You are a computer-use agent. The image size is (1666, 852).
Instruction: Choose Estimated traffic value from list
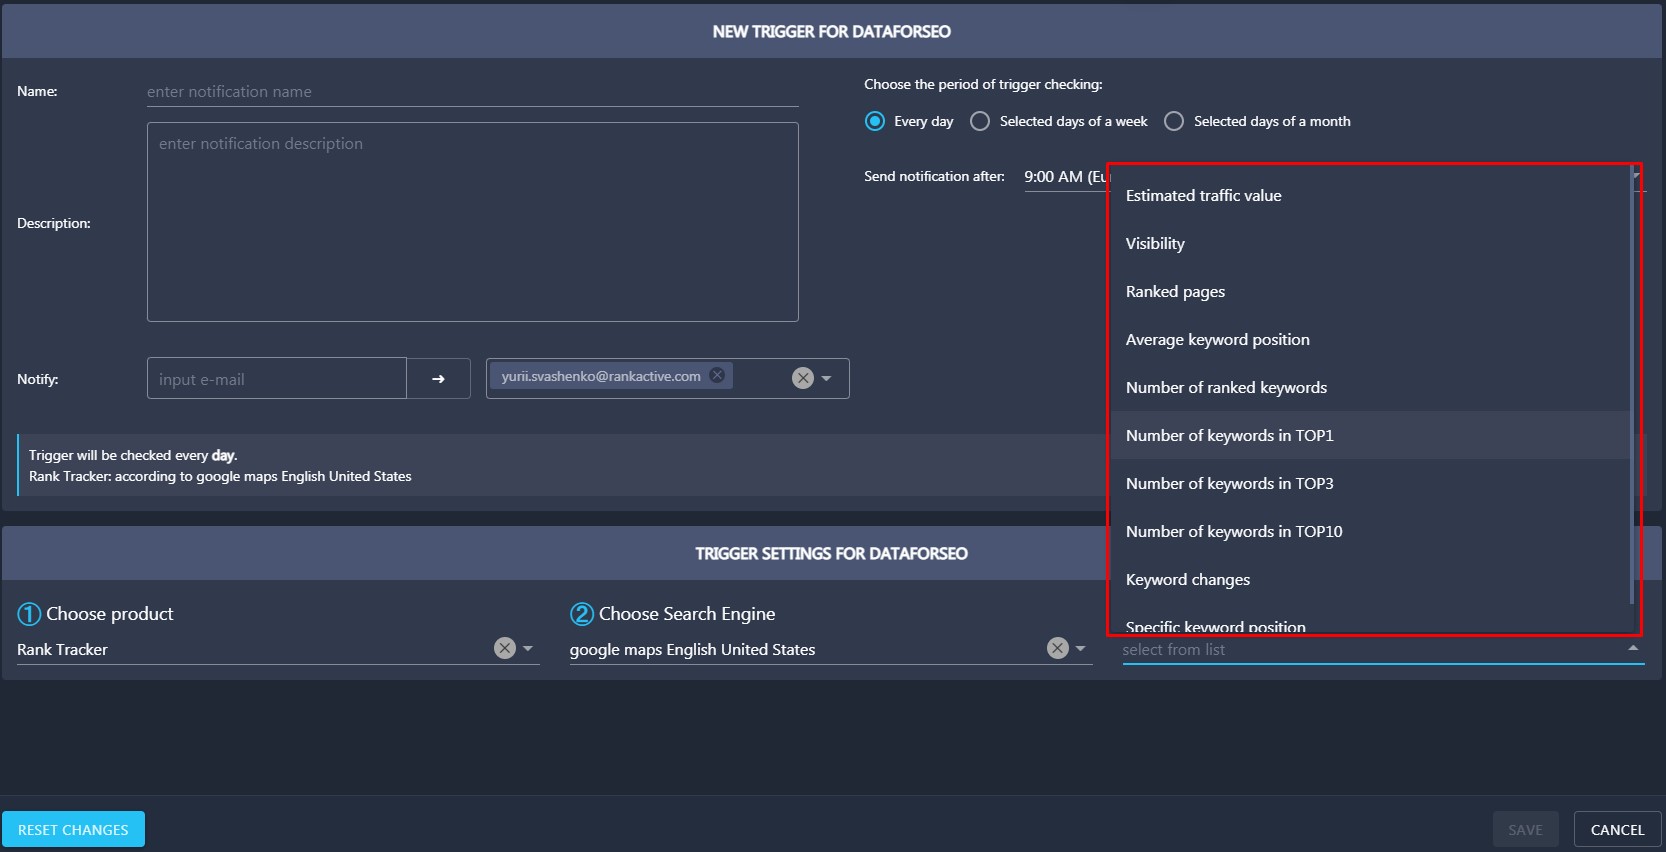click(1370, 195)
